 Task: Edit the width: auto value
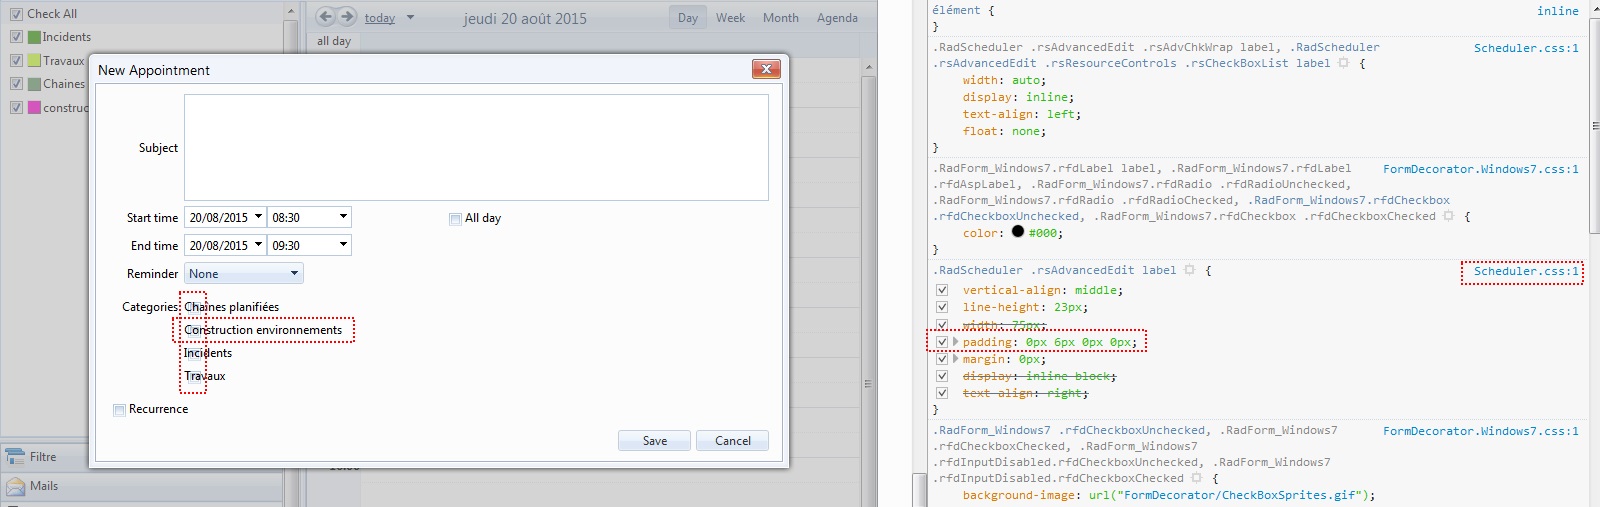[1026, 80]
